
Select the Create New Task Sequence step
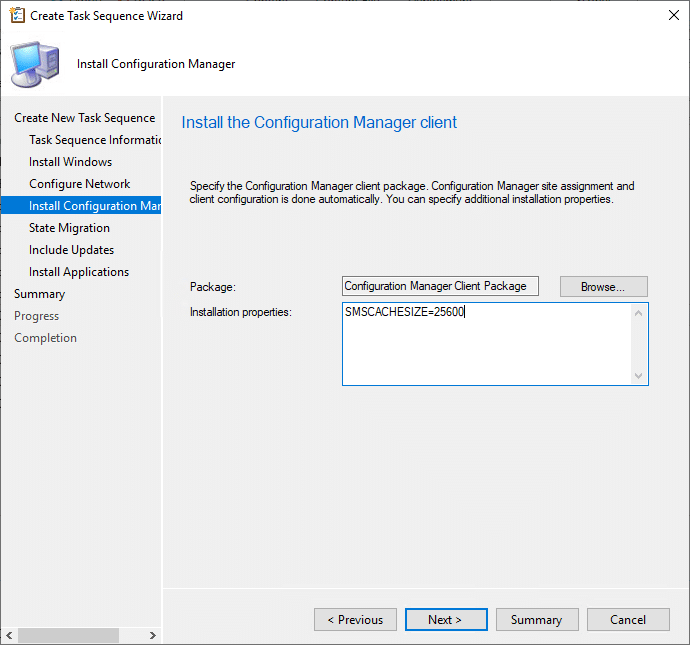click(84, 118)
